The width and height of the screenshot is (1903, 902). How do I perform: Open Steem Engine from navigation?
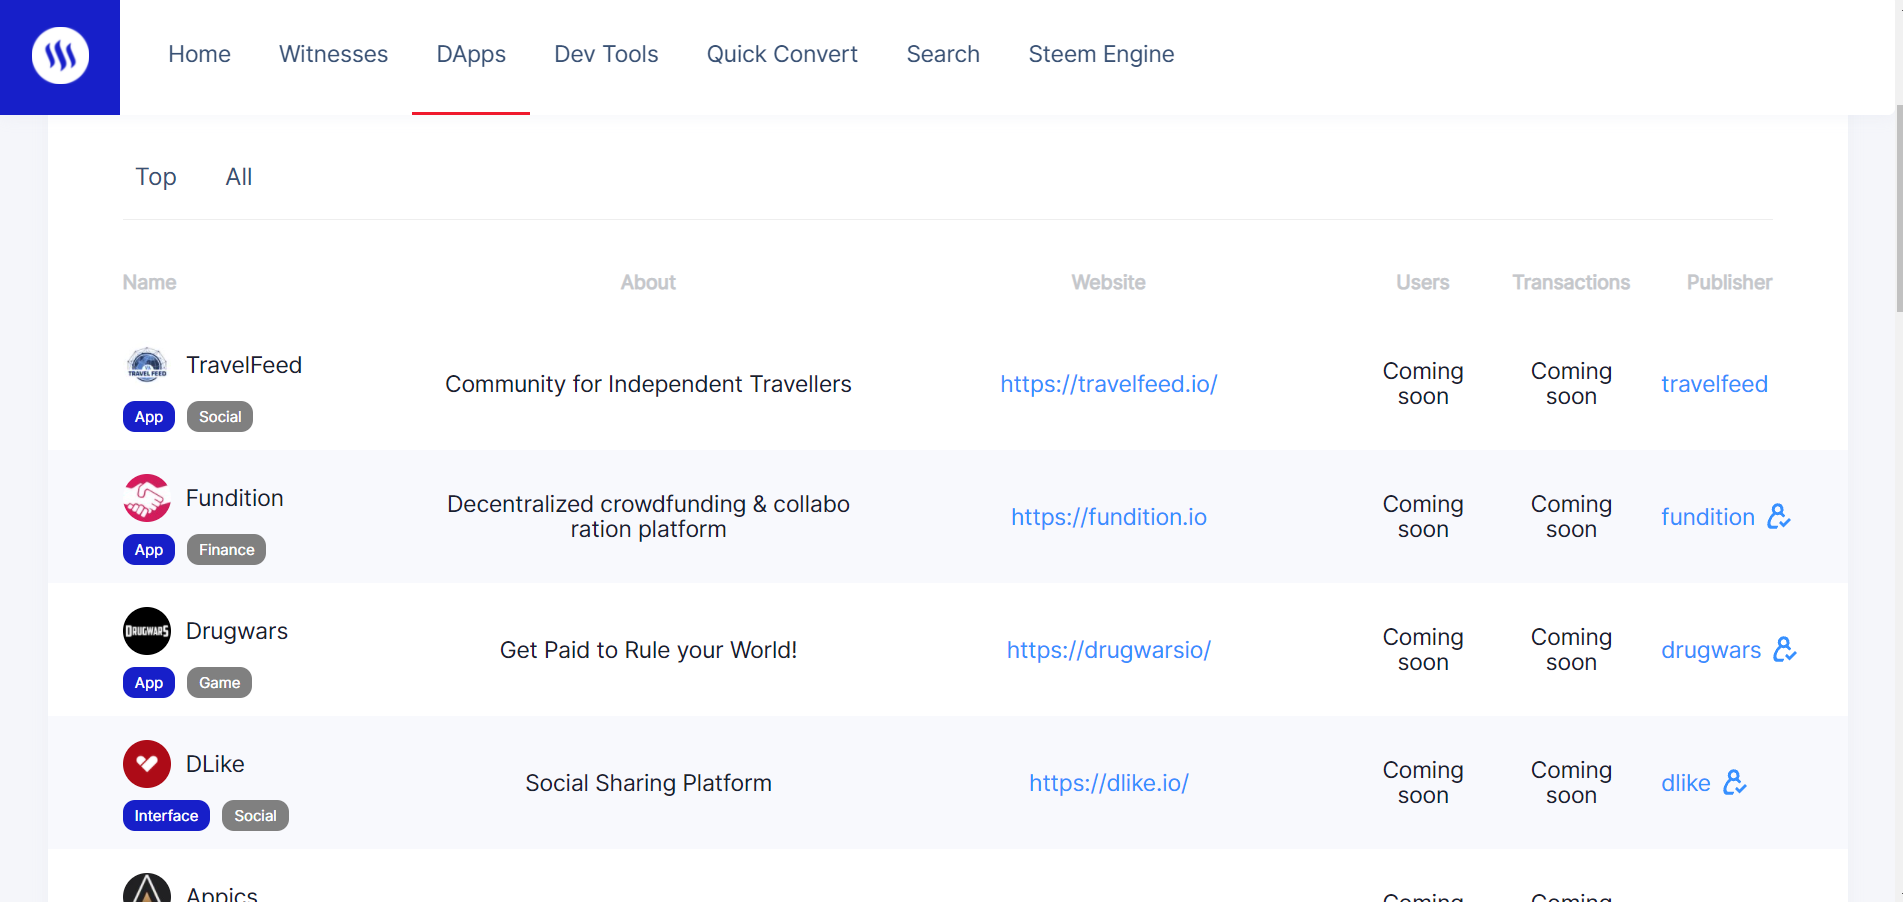pyautogui.click(x=1101, y=54)
